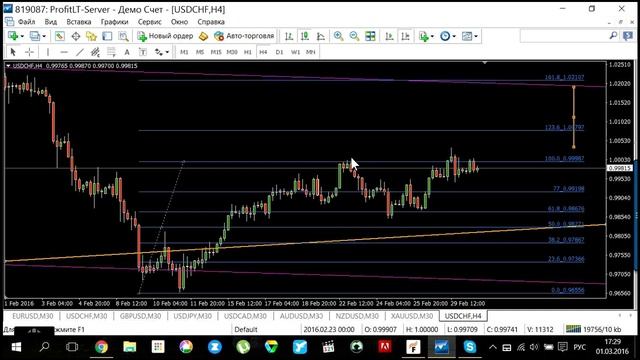Open the Справка menu
The image size is (640, 360).
click(x=211, y=22)
